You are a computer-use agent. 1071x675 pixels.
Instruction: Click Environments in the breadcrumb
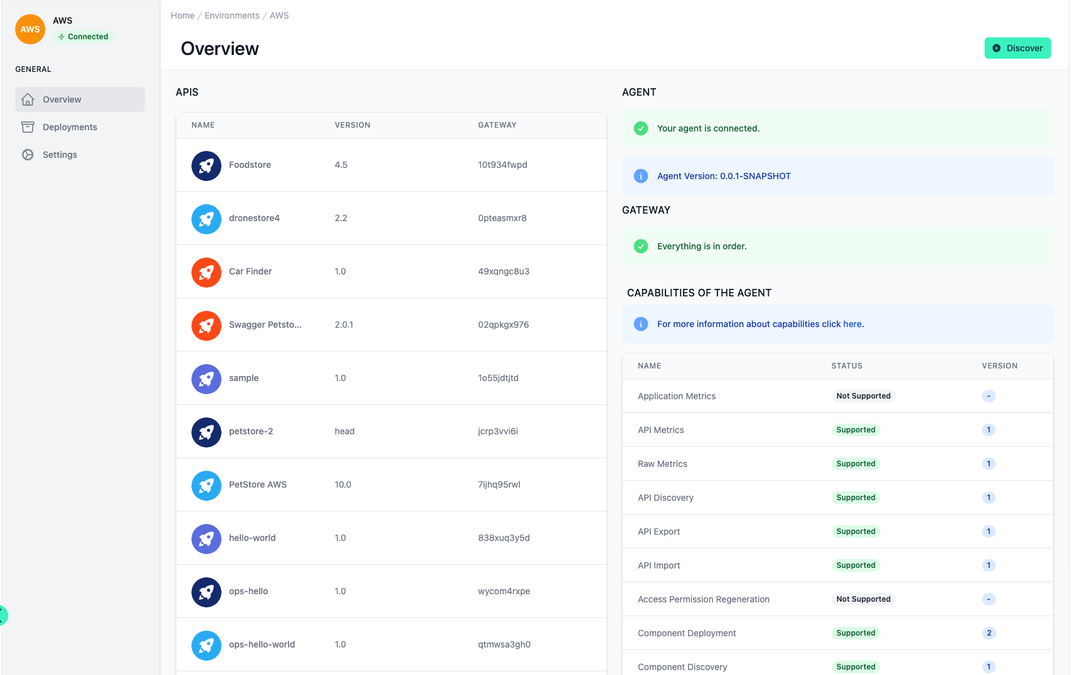pyautogui.click(x=232, y=15)
